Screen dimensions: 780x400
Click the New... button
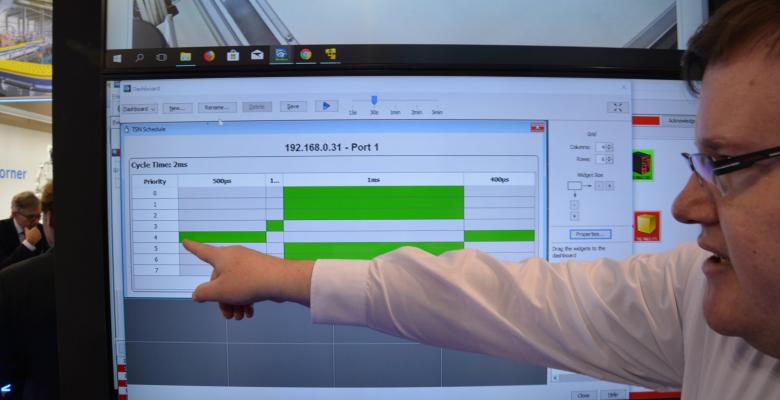pyautogui.click(x=178, y=108)
